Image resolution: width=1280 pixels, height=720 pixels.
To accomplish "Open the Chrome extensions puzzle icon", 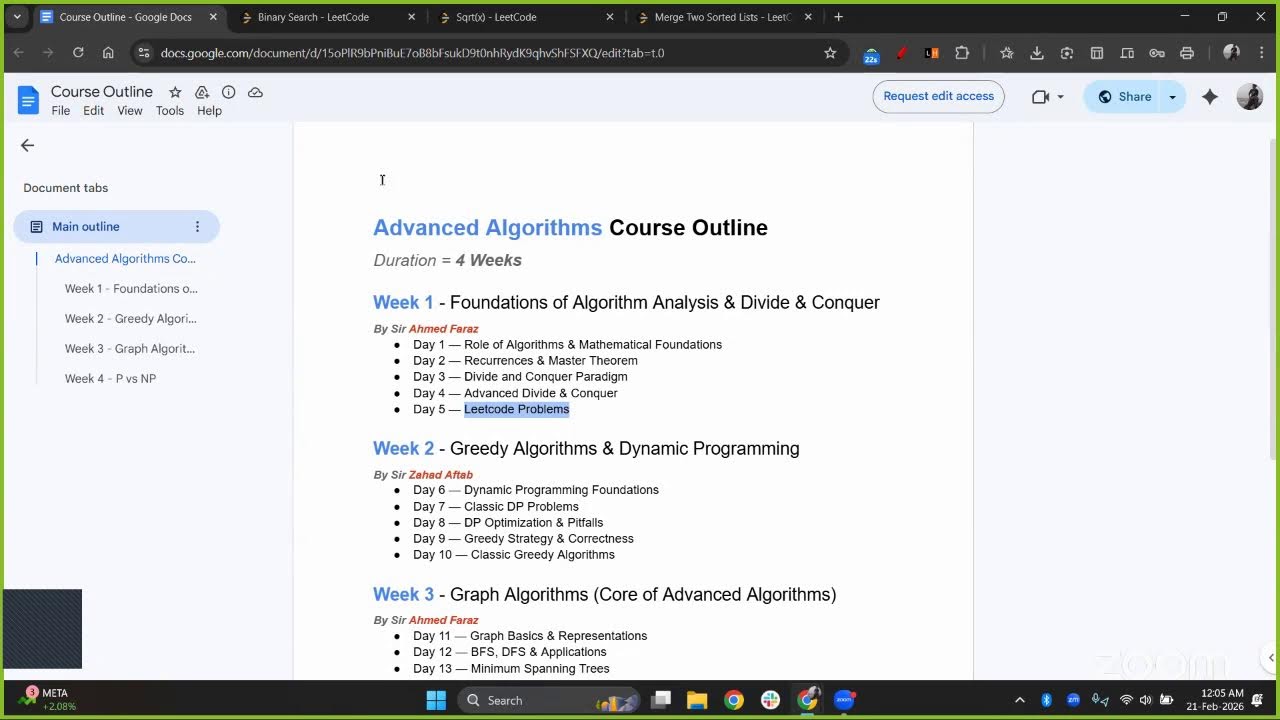I will [962, 53].
